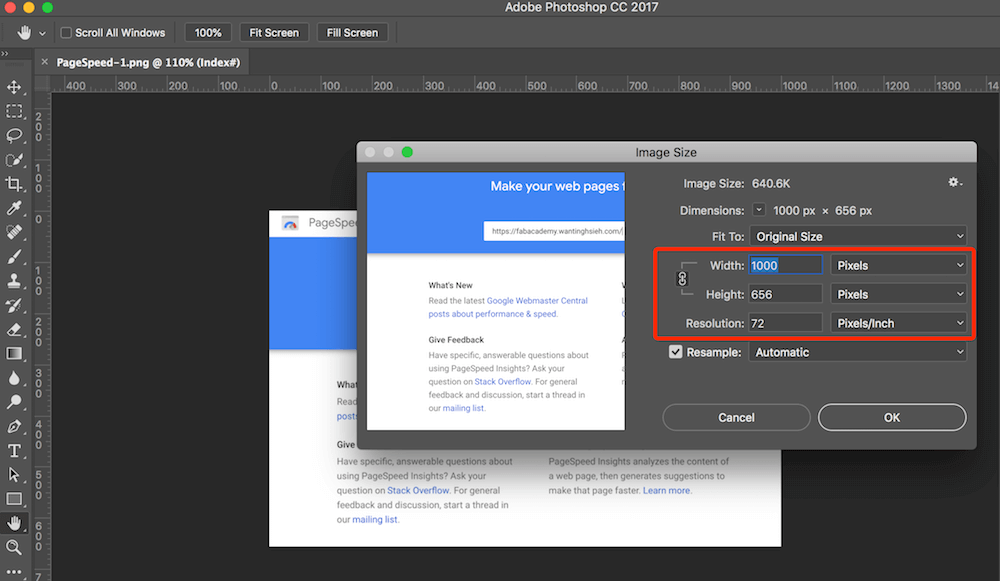Select the Eraser tool
The height and width of the screenshot is (581, 1000).
[x=14, y=329]
